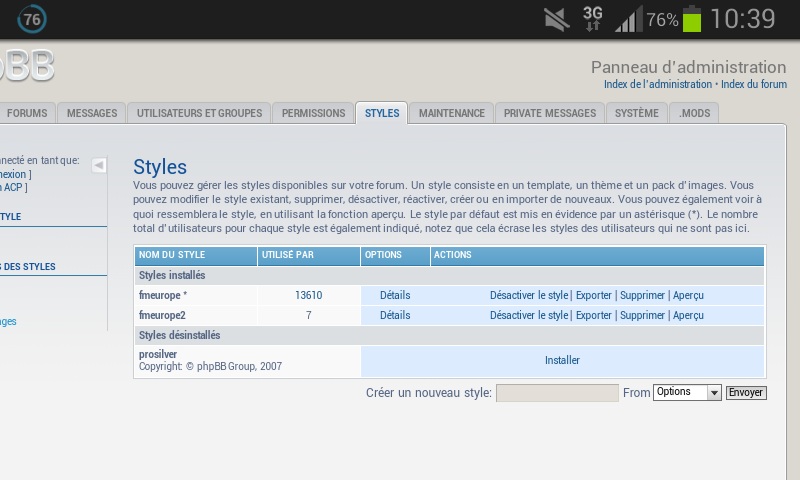Tap the signal strength bars icon
800x480 pixels.
[x=628, y=19]
